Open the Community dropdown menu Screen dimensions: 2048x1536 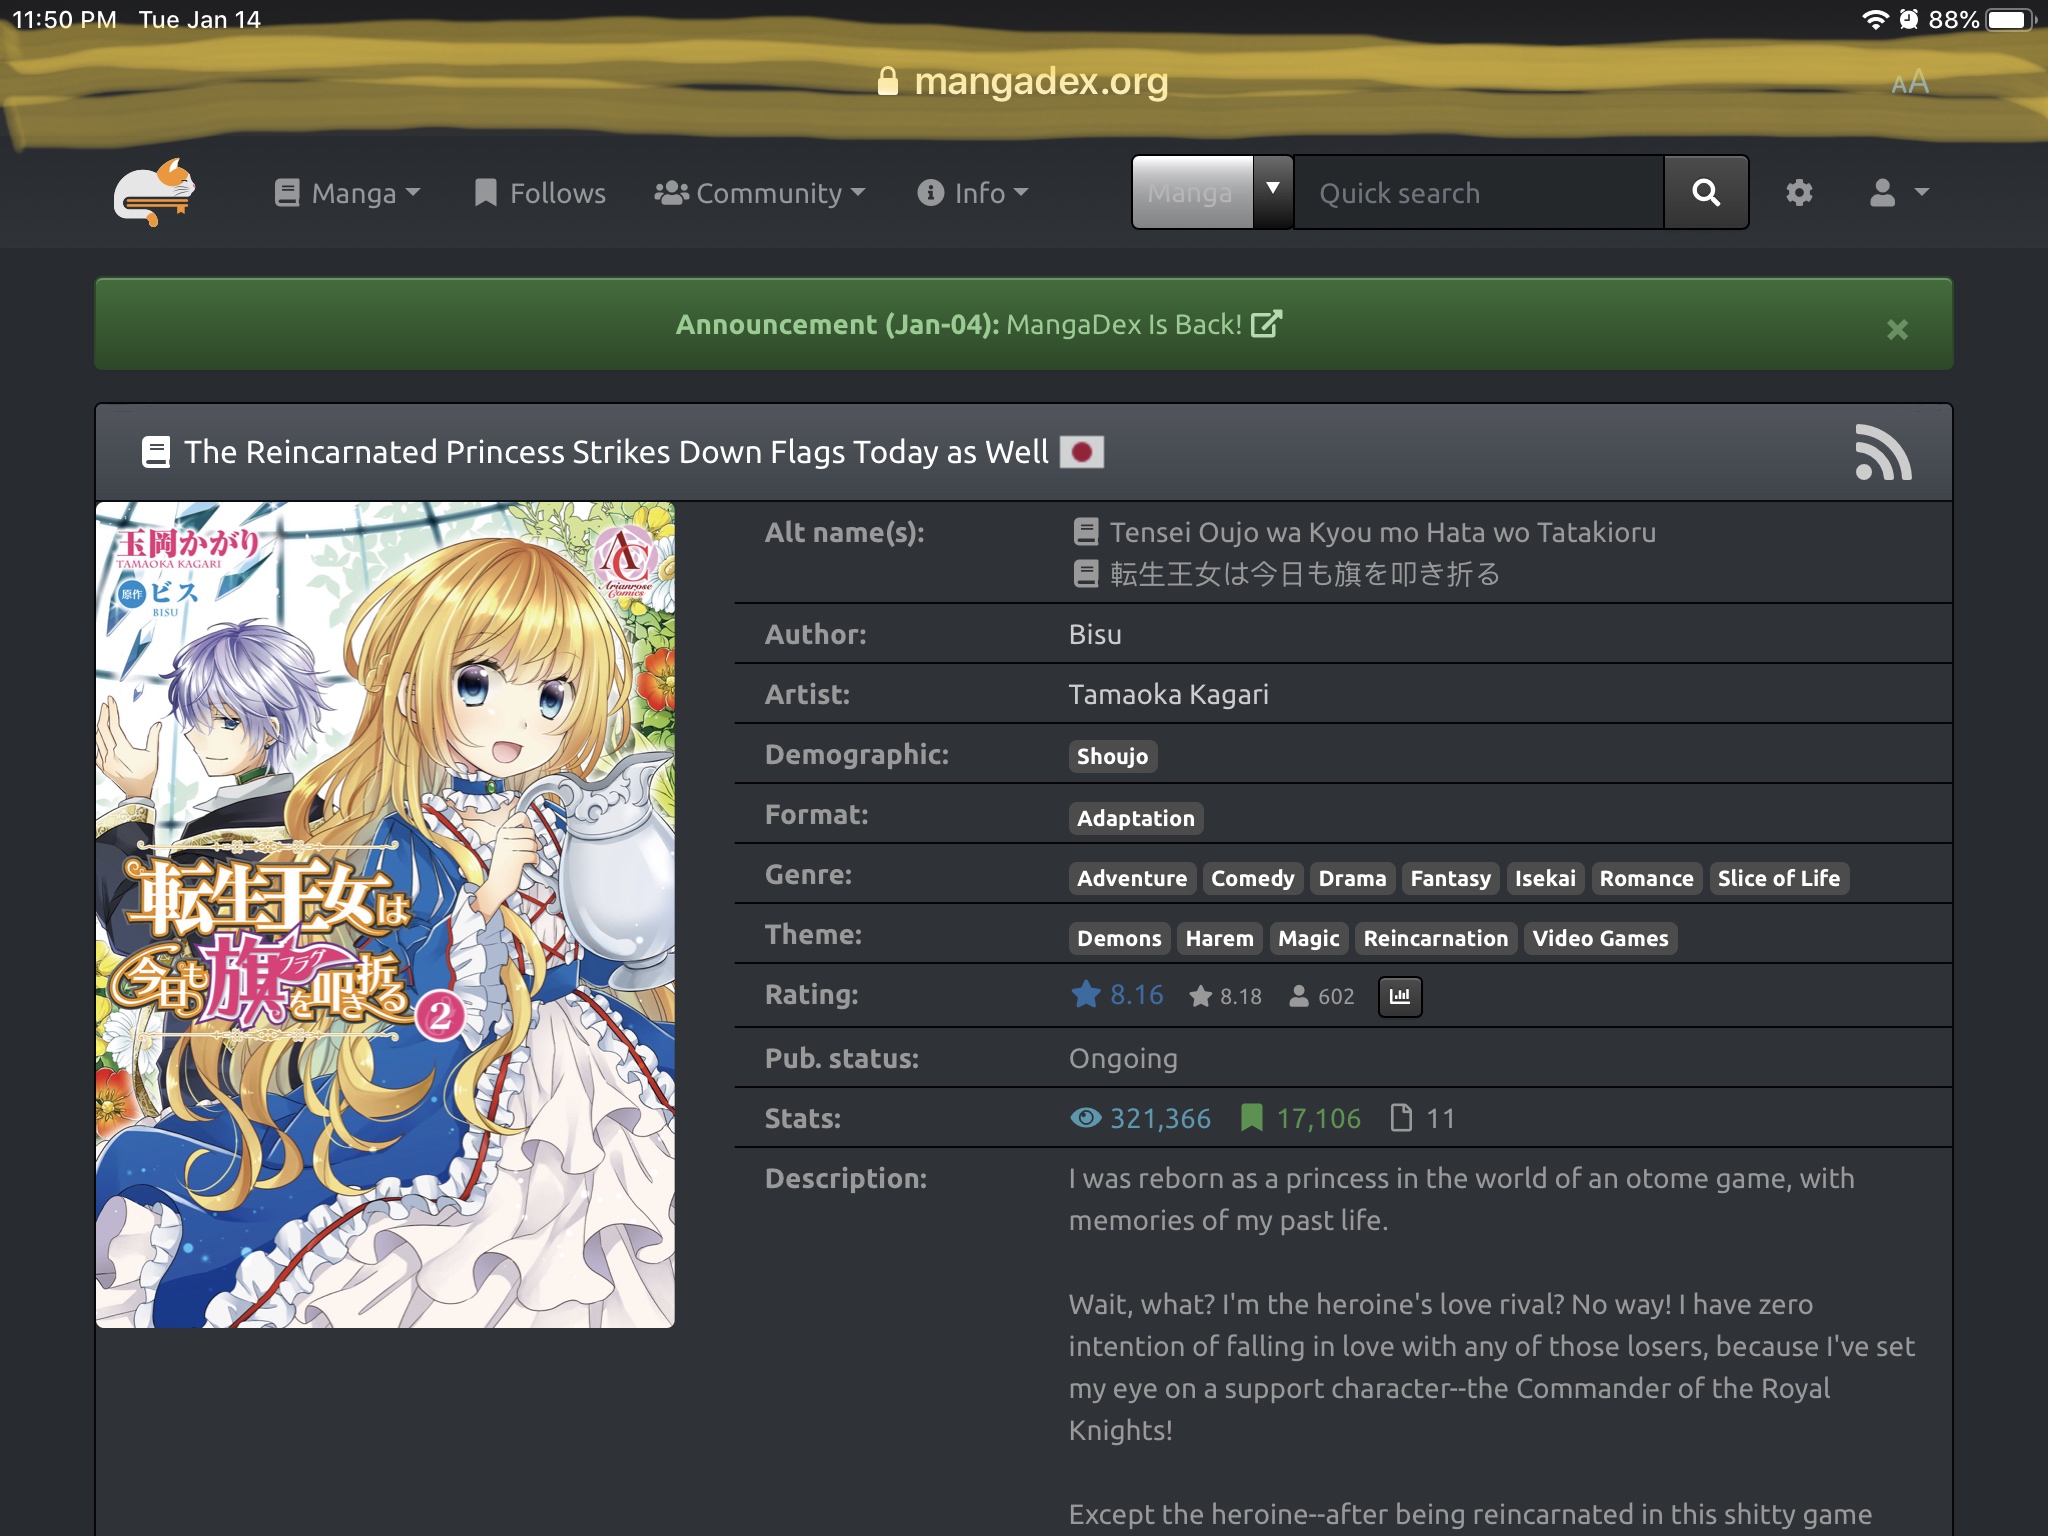(x=759, y=192)
